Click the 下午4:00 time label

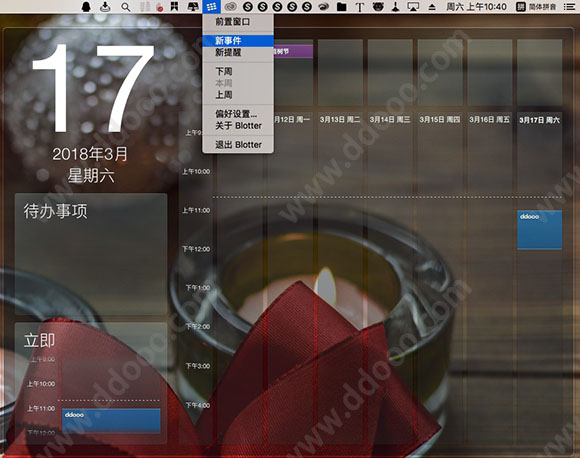coord(198,405)
